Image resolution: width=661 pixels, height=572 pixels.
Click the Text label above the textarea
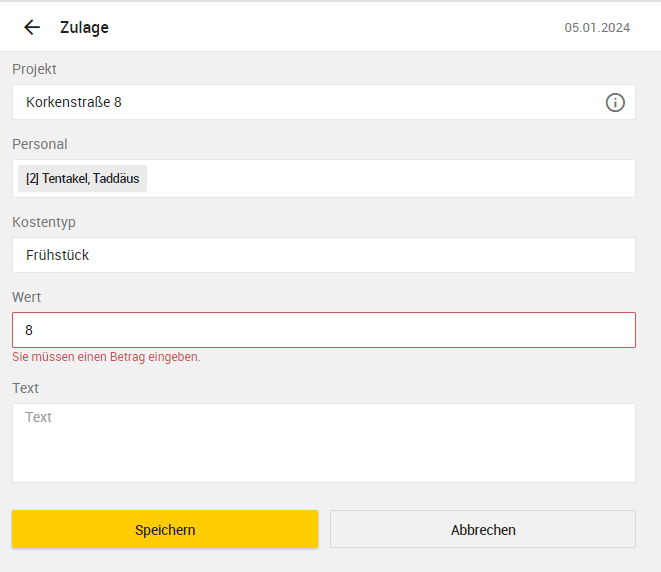click(25, 388)
